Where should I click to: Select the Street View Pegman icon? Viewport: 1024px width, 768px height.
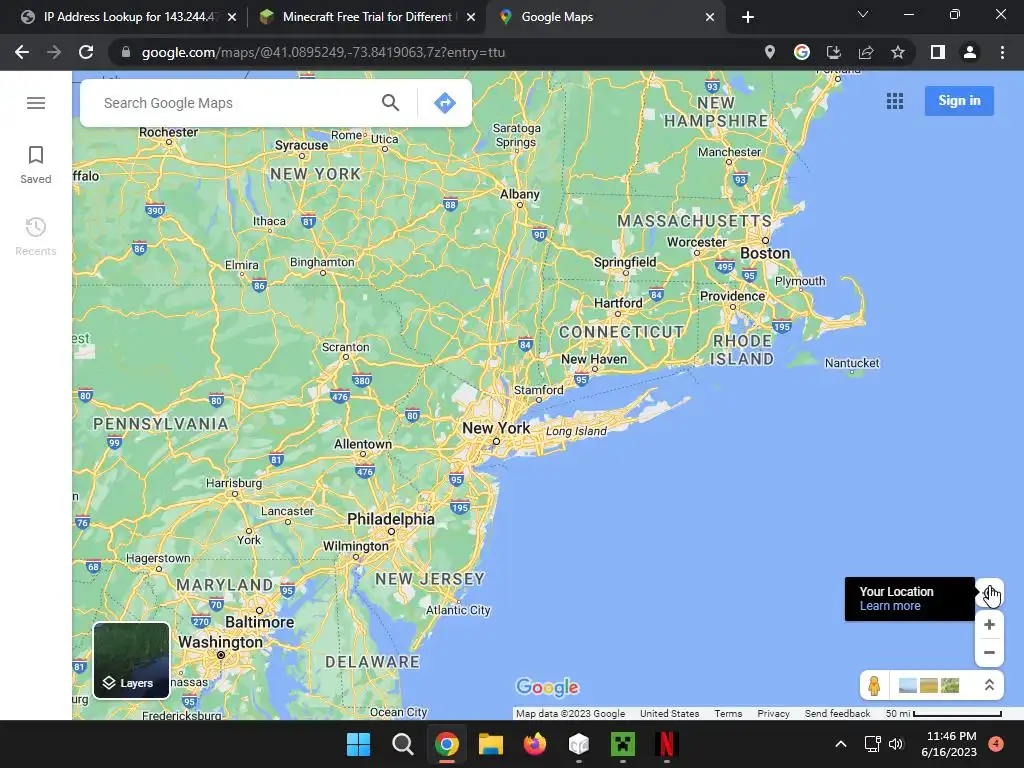[x=874, y=685]
